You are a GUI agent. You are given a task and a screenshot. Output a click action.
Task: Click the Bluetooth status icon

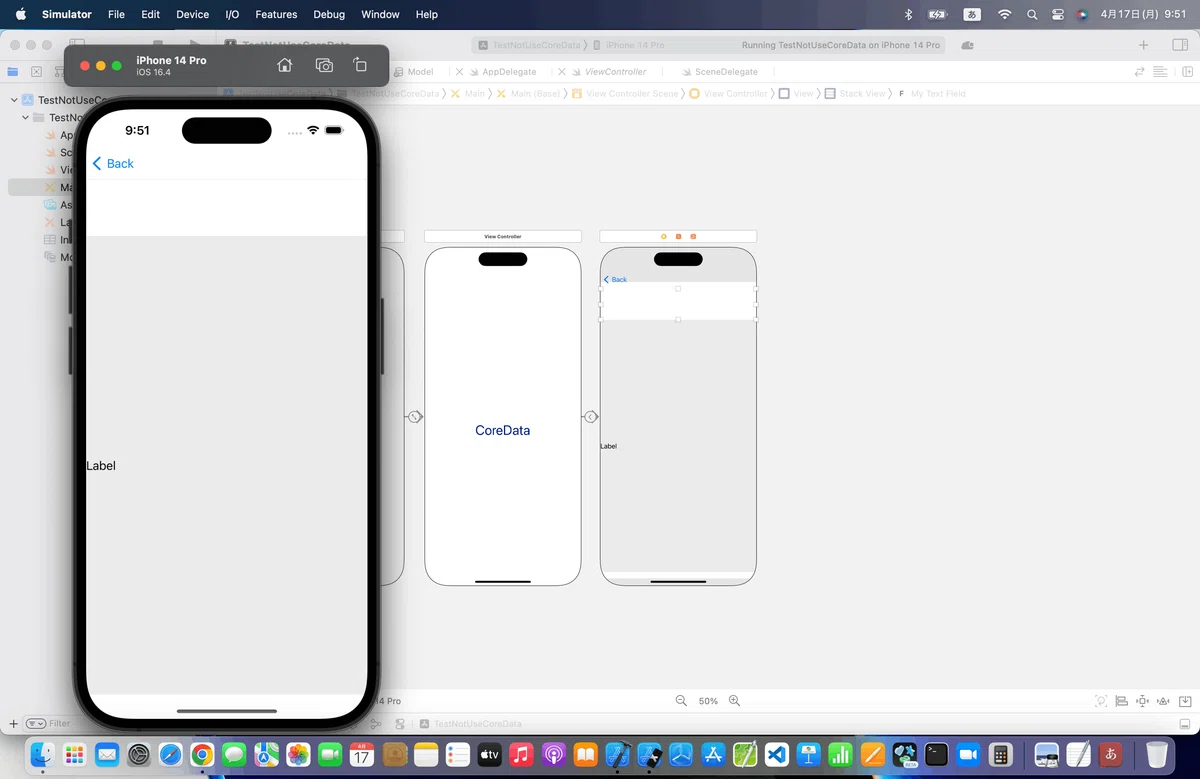pos(908,14)
